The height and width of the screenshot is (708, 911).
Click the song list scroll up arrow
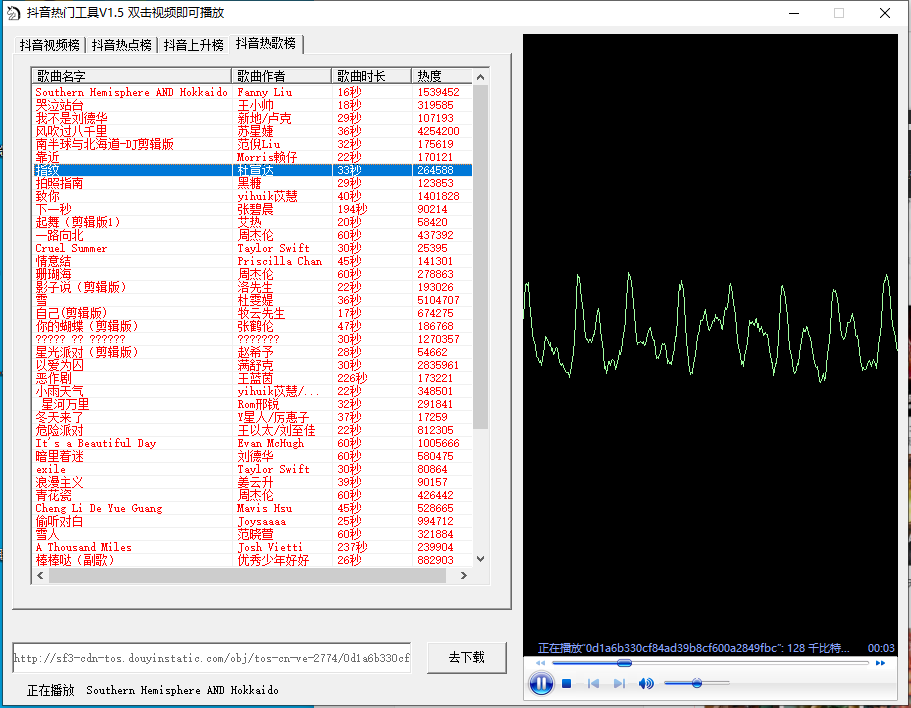(480, 77)
